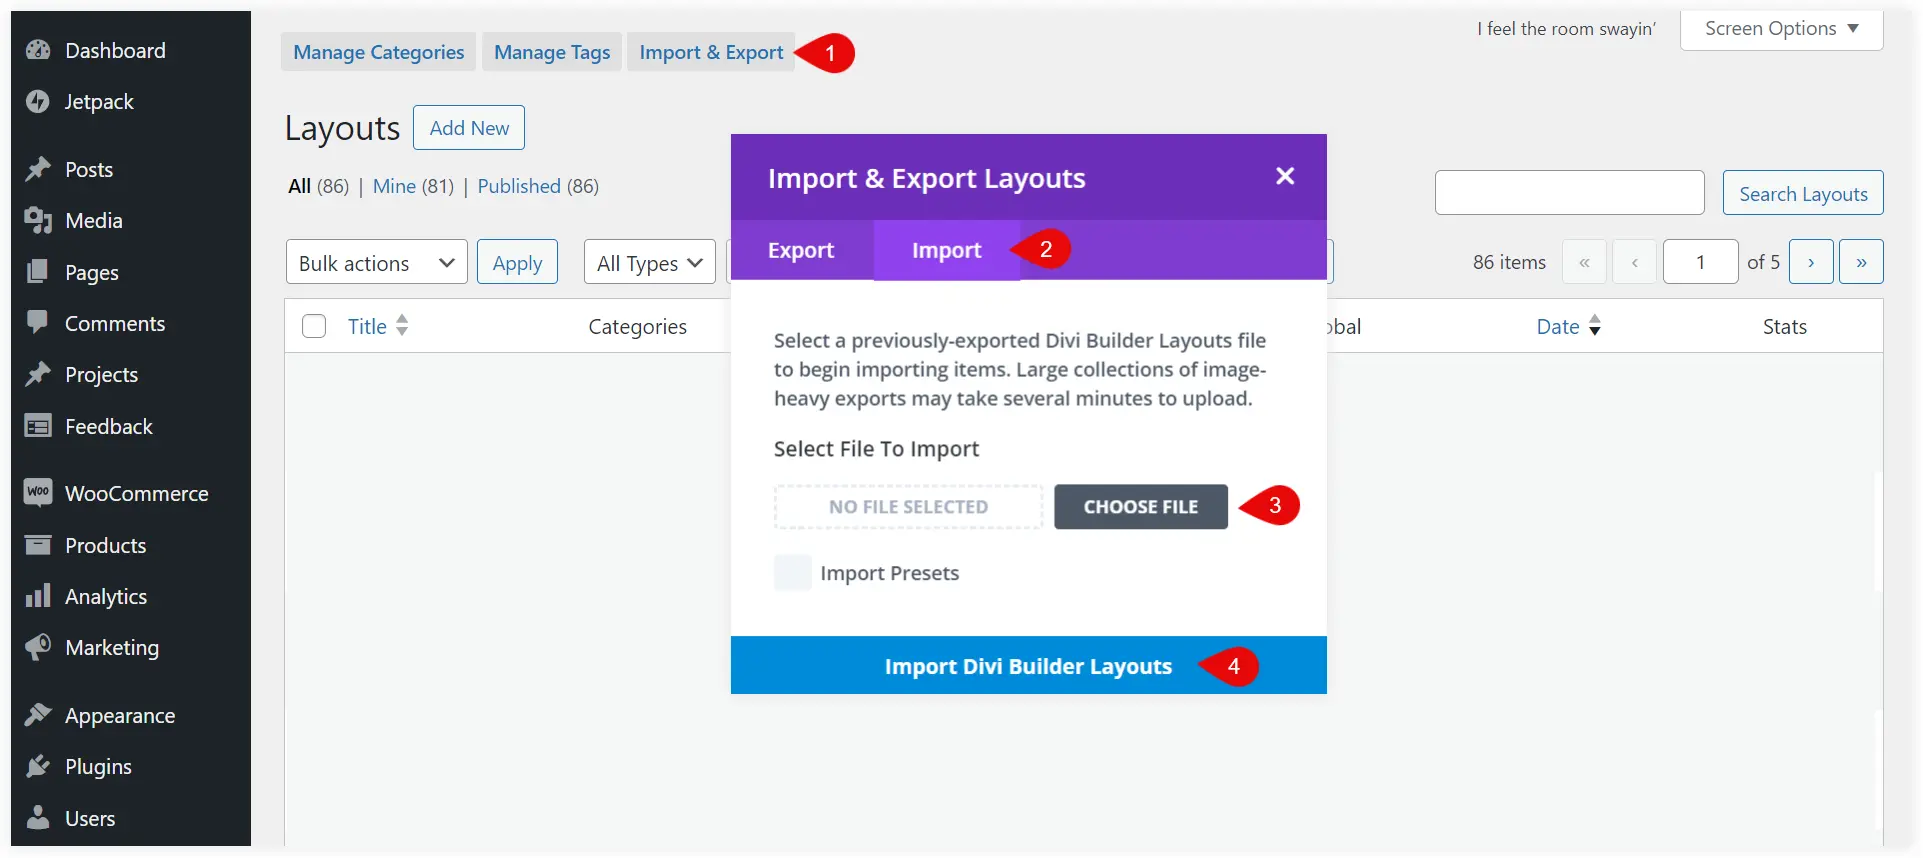Click the Categories column header
1923x858 pixels.
click(x=637, y=326)
